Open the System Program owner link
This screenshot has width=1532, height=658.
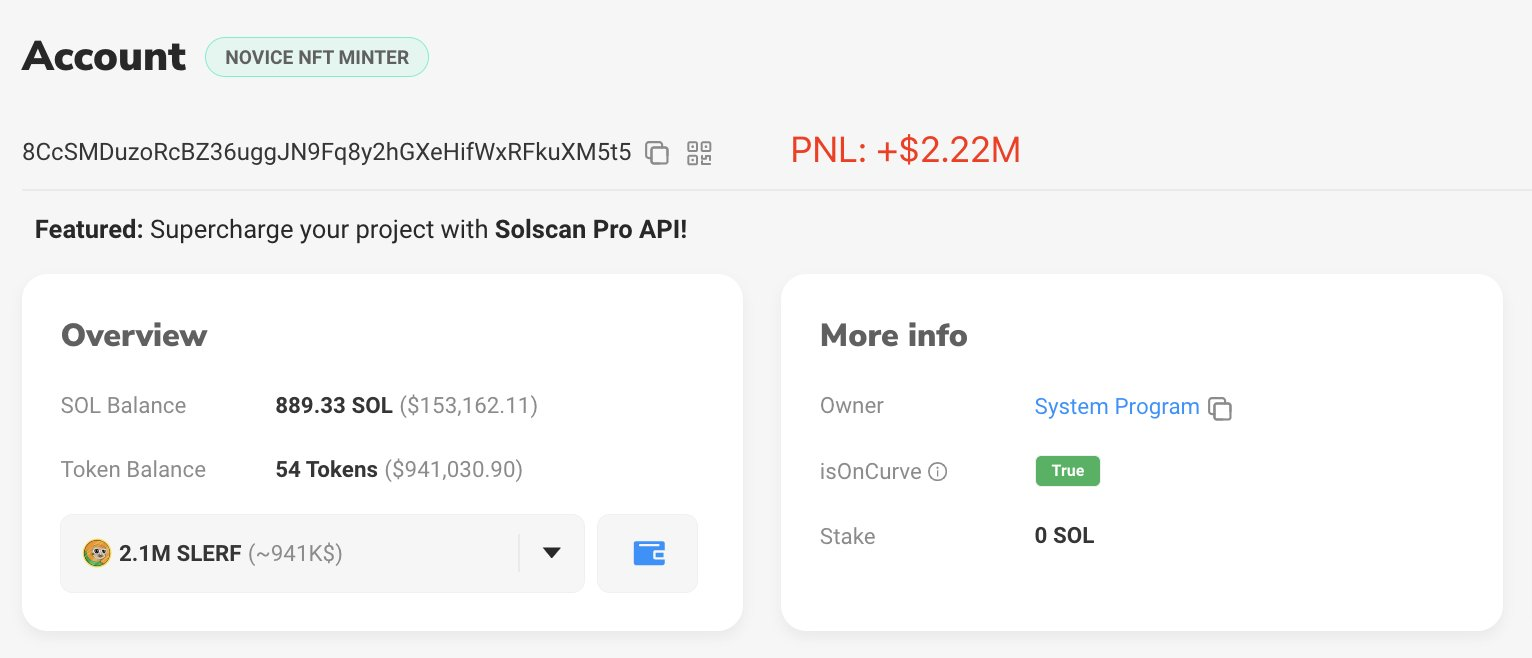(x=1116, y=407)
